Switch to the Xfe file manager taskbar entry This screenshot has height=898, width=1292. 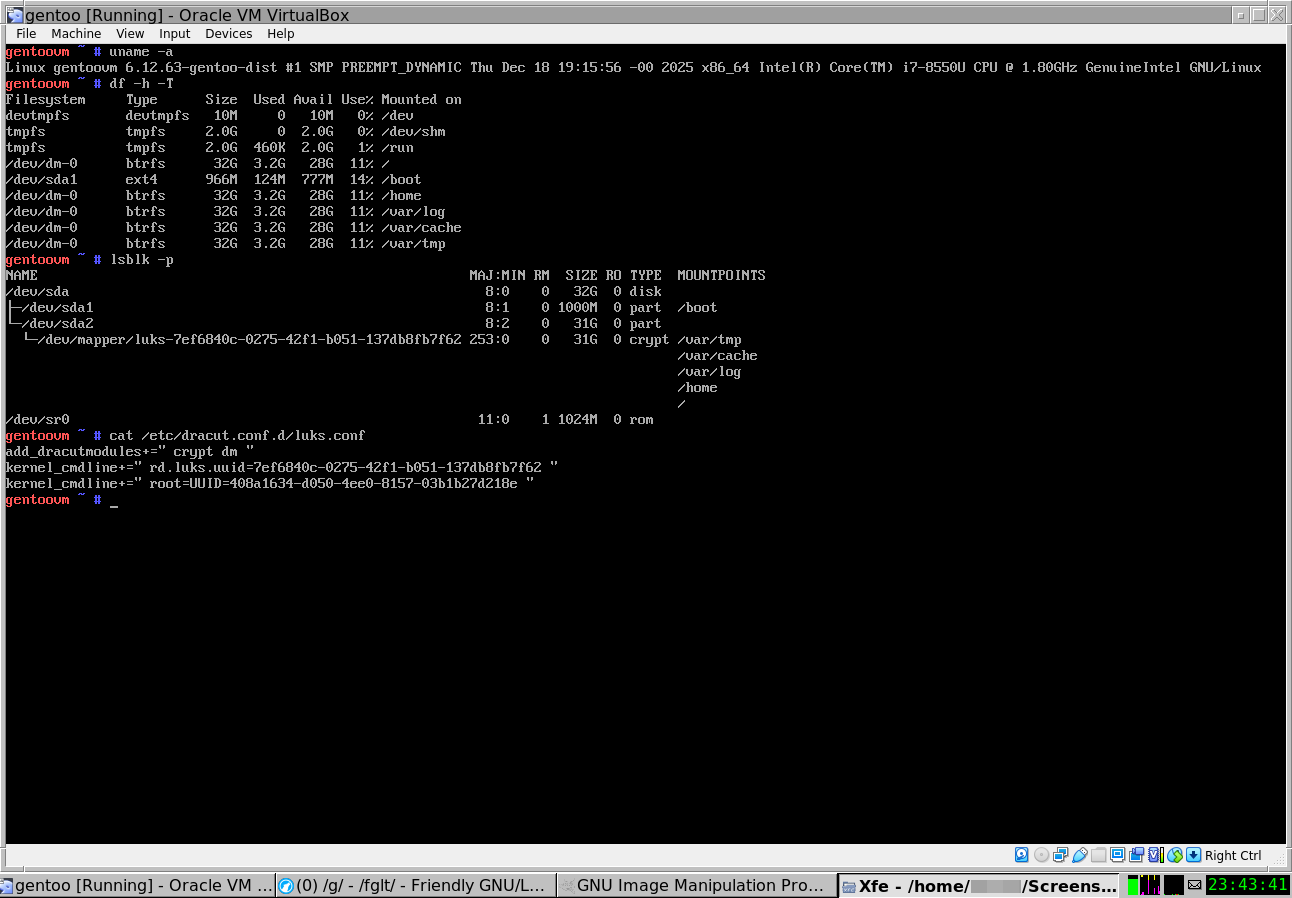978,885
